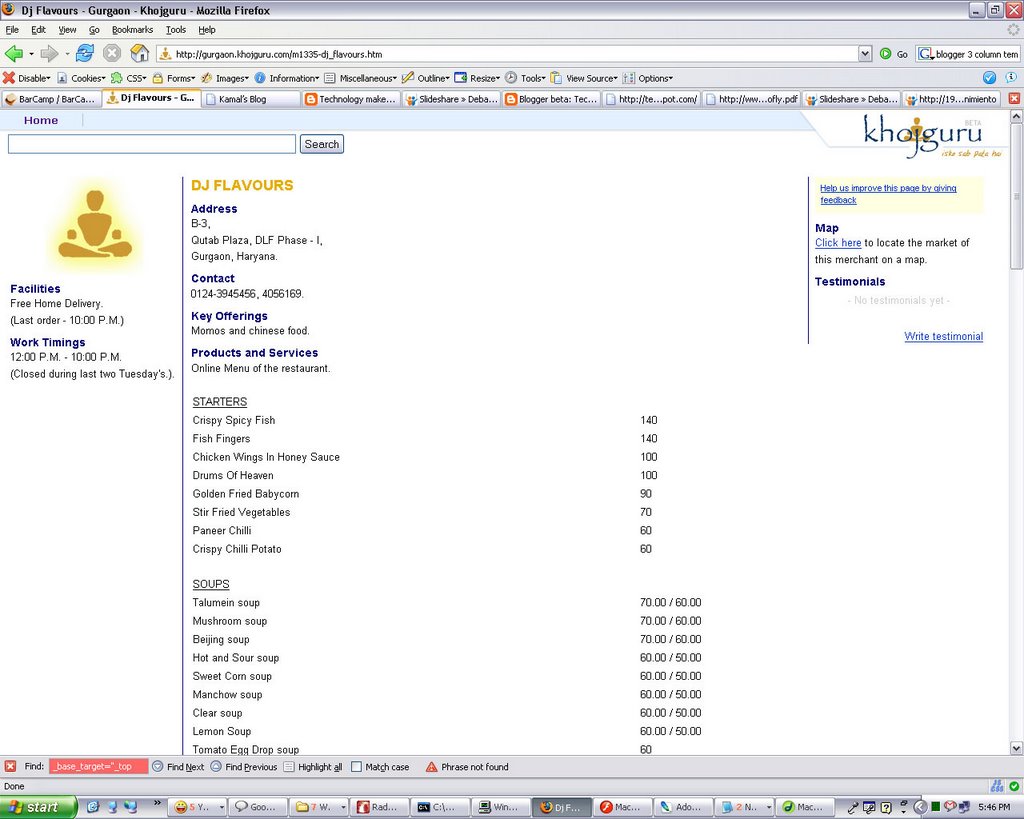Open the Bookmarks menu
The height and width of the screenshot is (819, 1024).
[x=133, y=29]
